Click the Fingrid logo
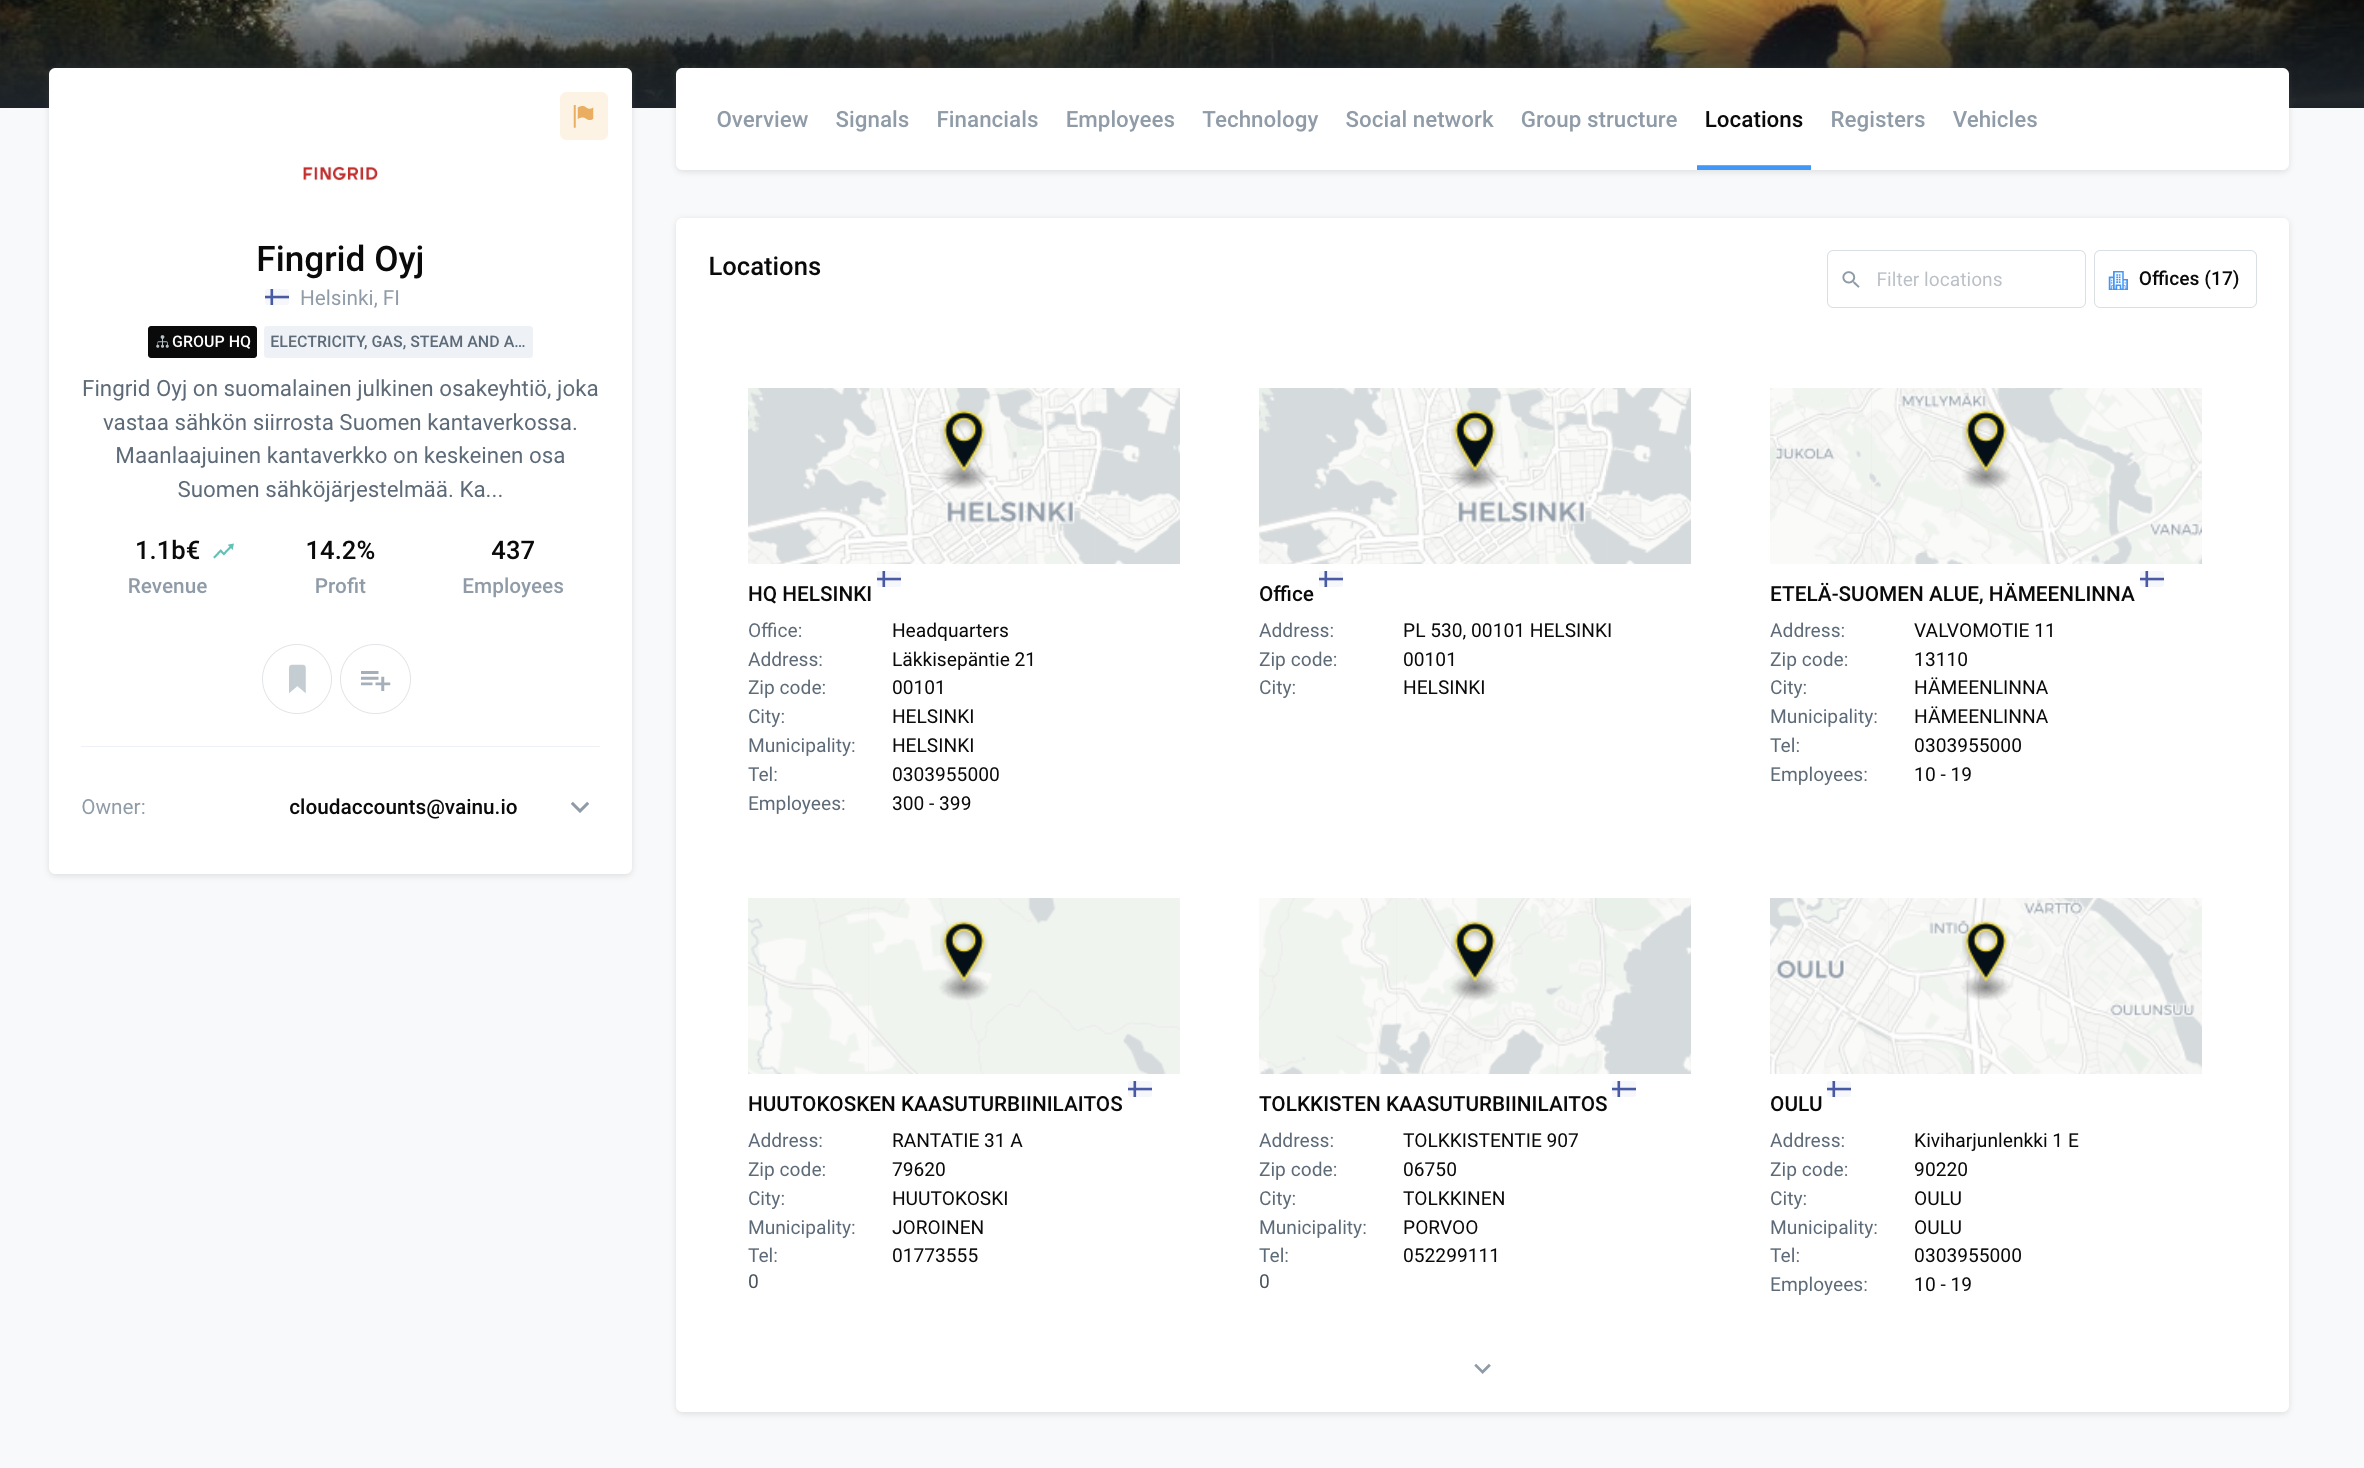 tap(340, 174)
